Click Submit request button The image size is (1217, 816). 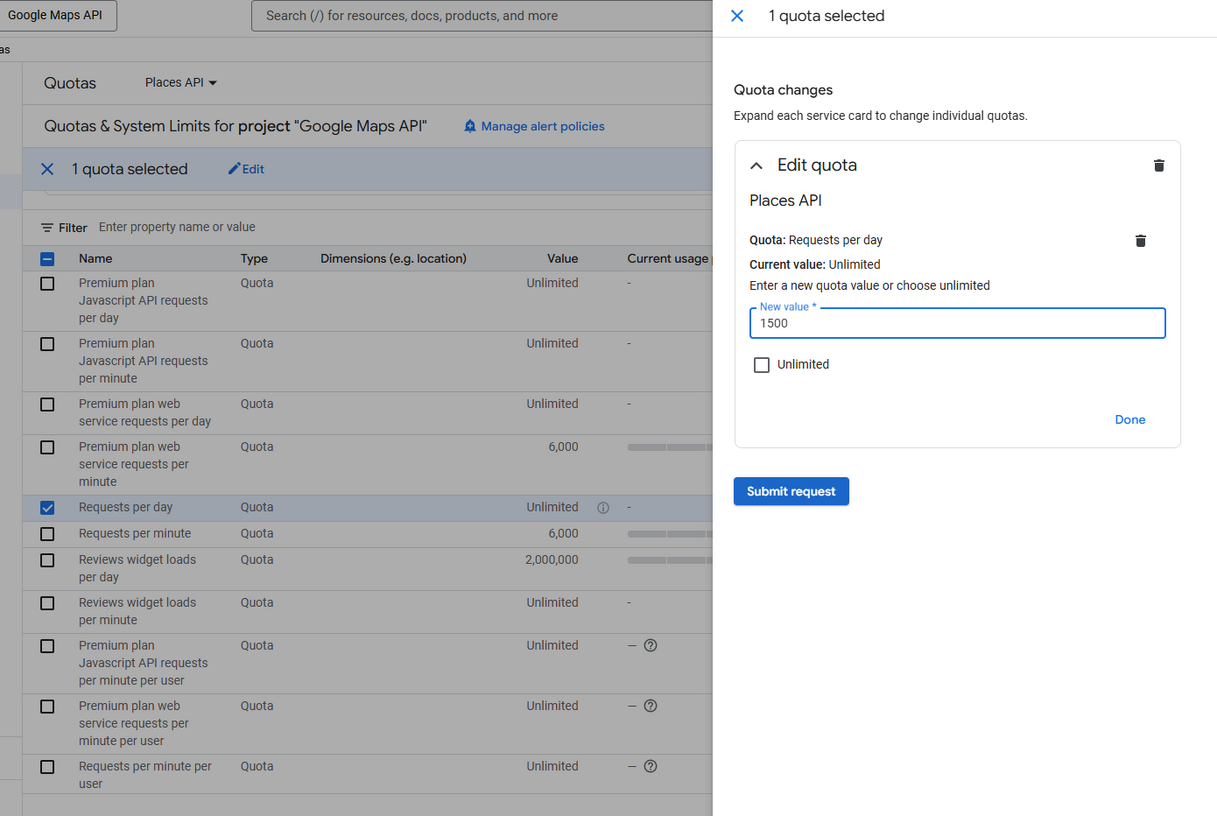point(791,491)
